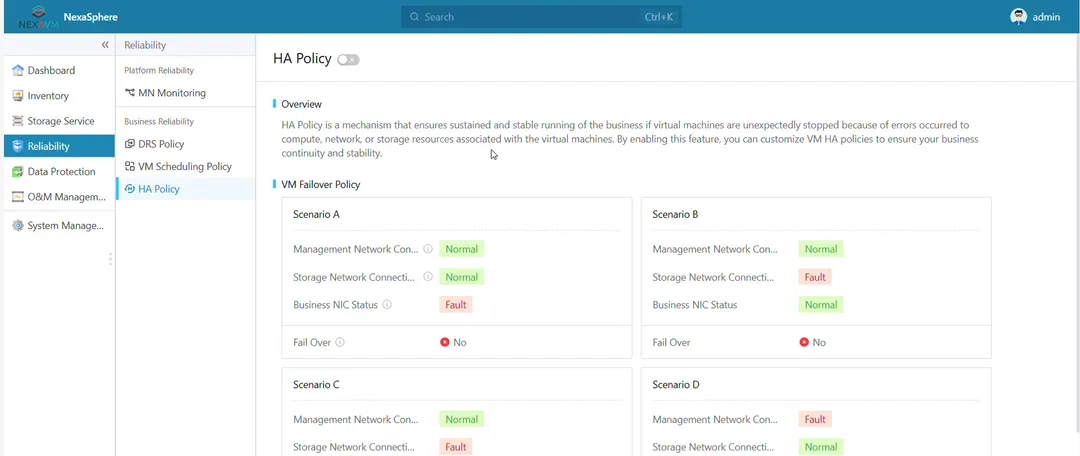The image size is (1080, 456).
Task: Click the Business Reliability group label
Action: [x=159, y=121]
